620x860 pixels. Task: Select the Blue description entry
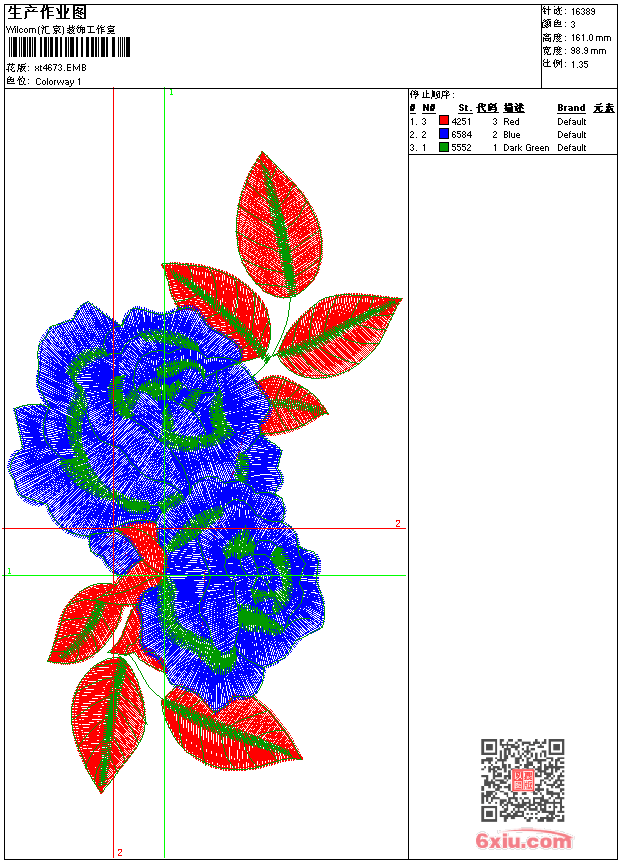point(511,134)
